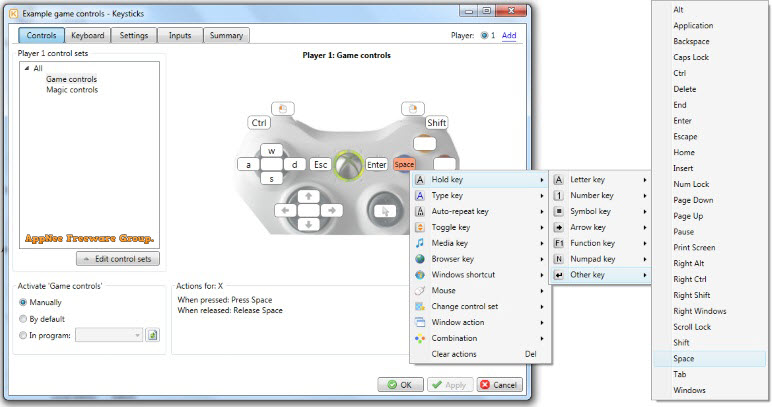
Task: Click the browse program icon button
Action: point(153,335)
